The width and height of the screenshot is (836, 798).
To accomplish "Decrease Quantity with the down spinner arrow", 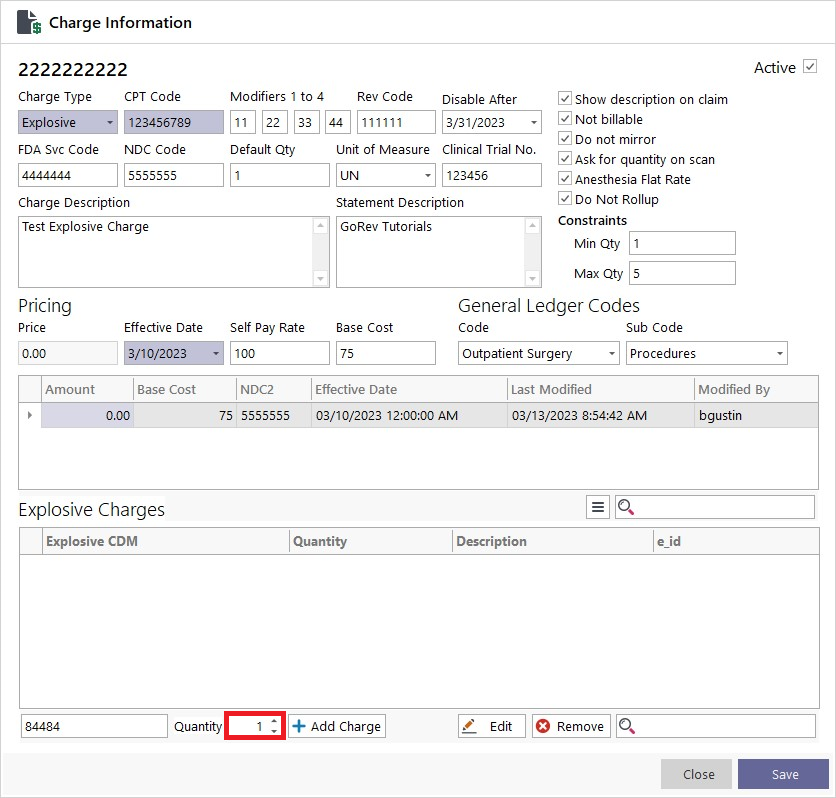I will point(274,731).
